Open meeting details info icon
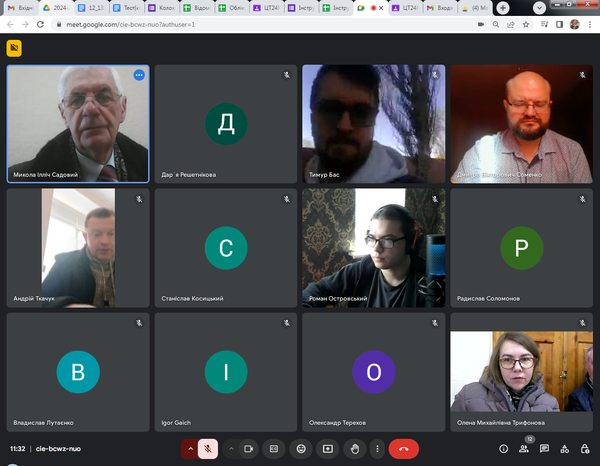 pyautogui.click(x=503, y=449)
